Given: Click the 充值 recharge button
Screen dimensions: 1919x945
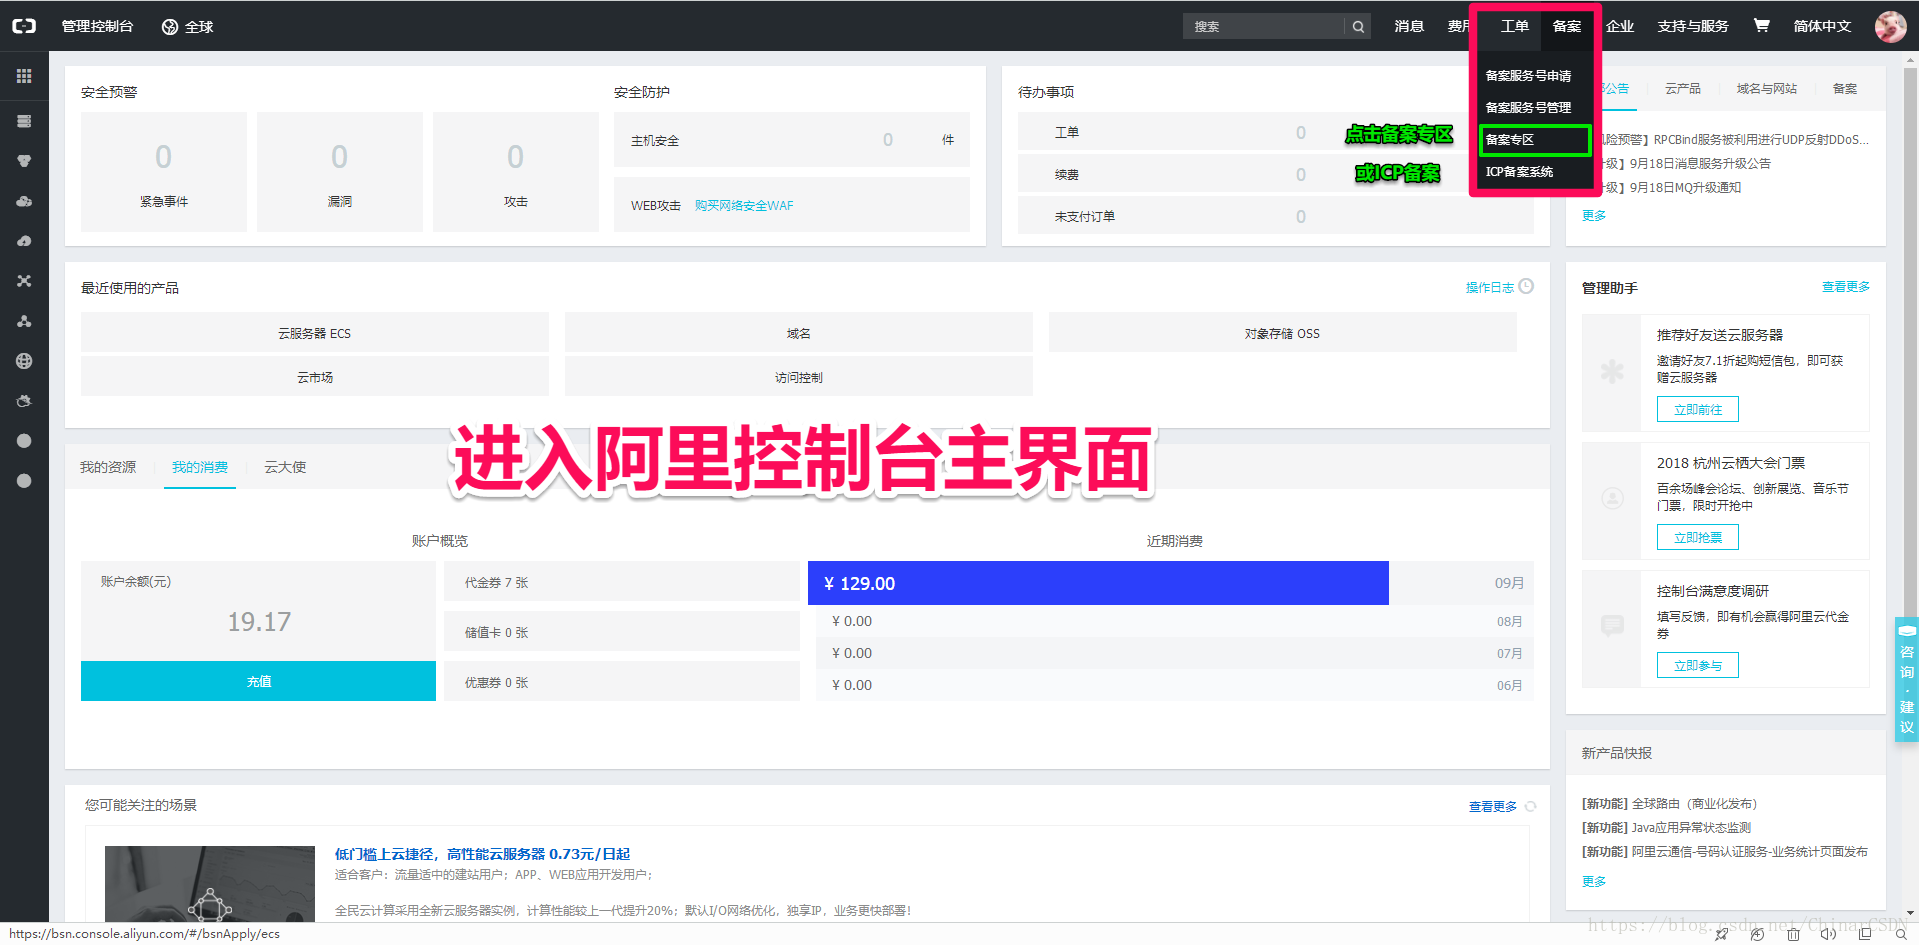Looking at the screenshot, I should click(x=258, y=681).
